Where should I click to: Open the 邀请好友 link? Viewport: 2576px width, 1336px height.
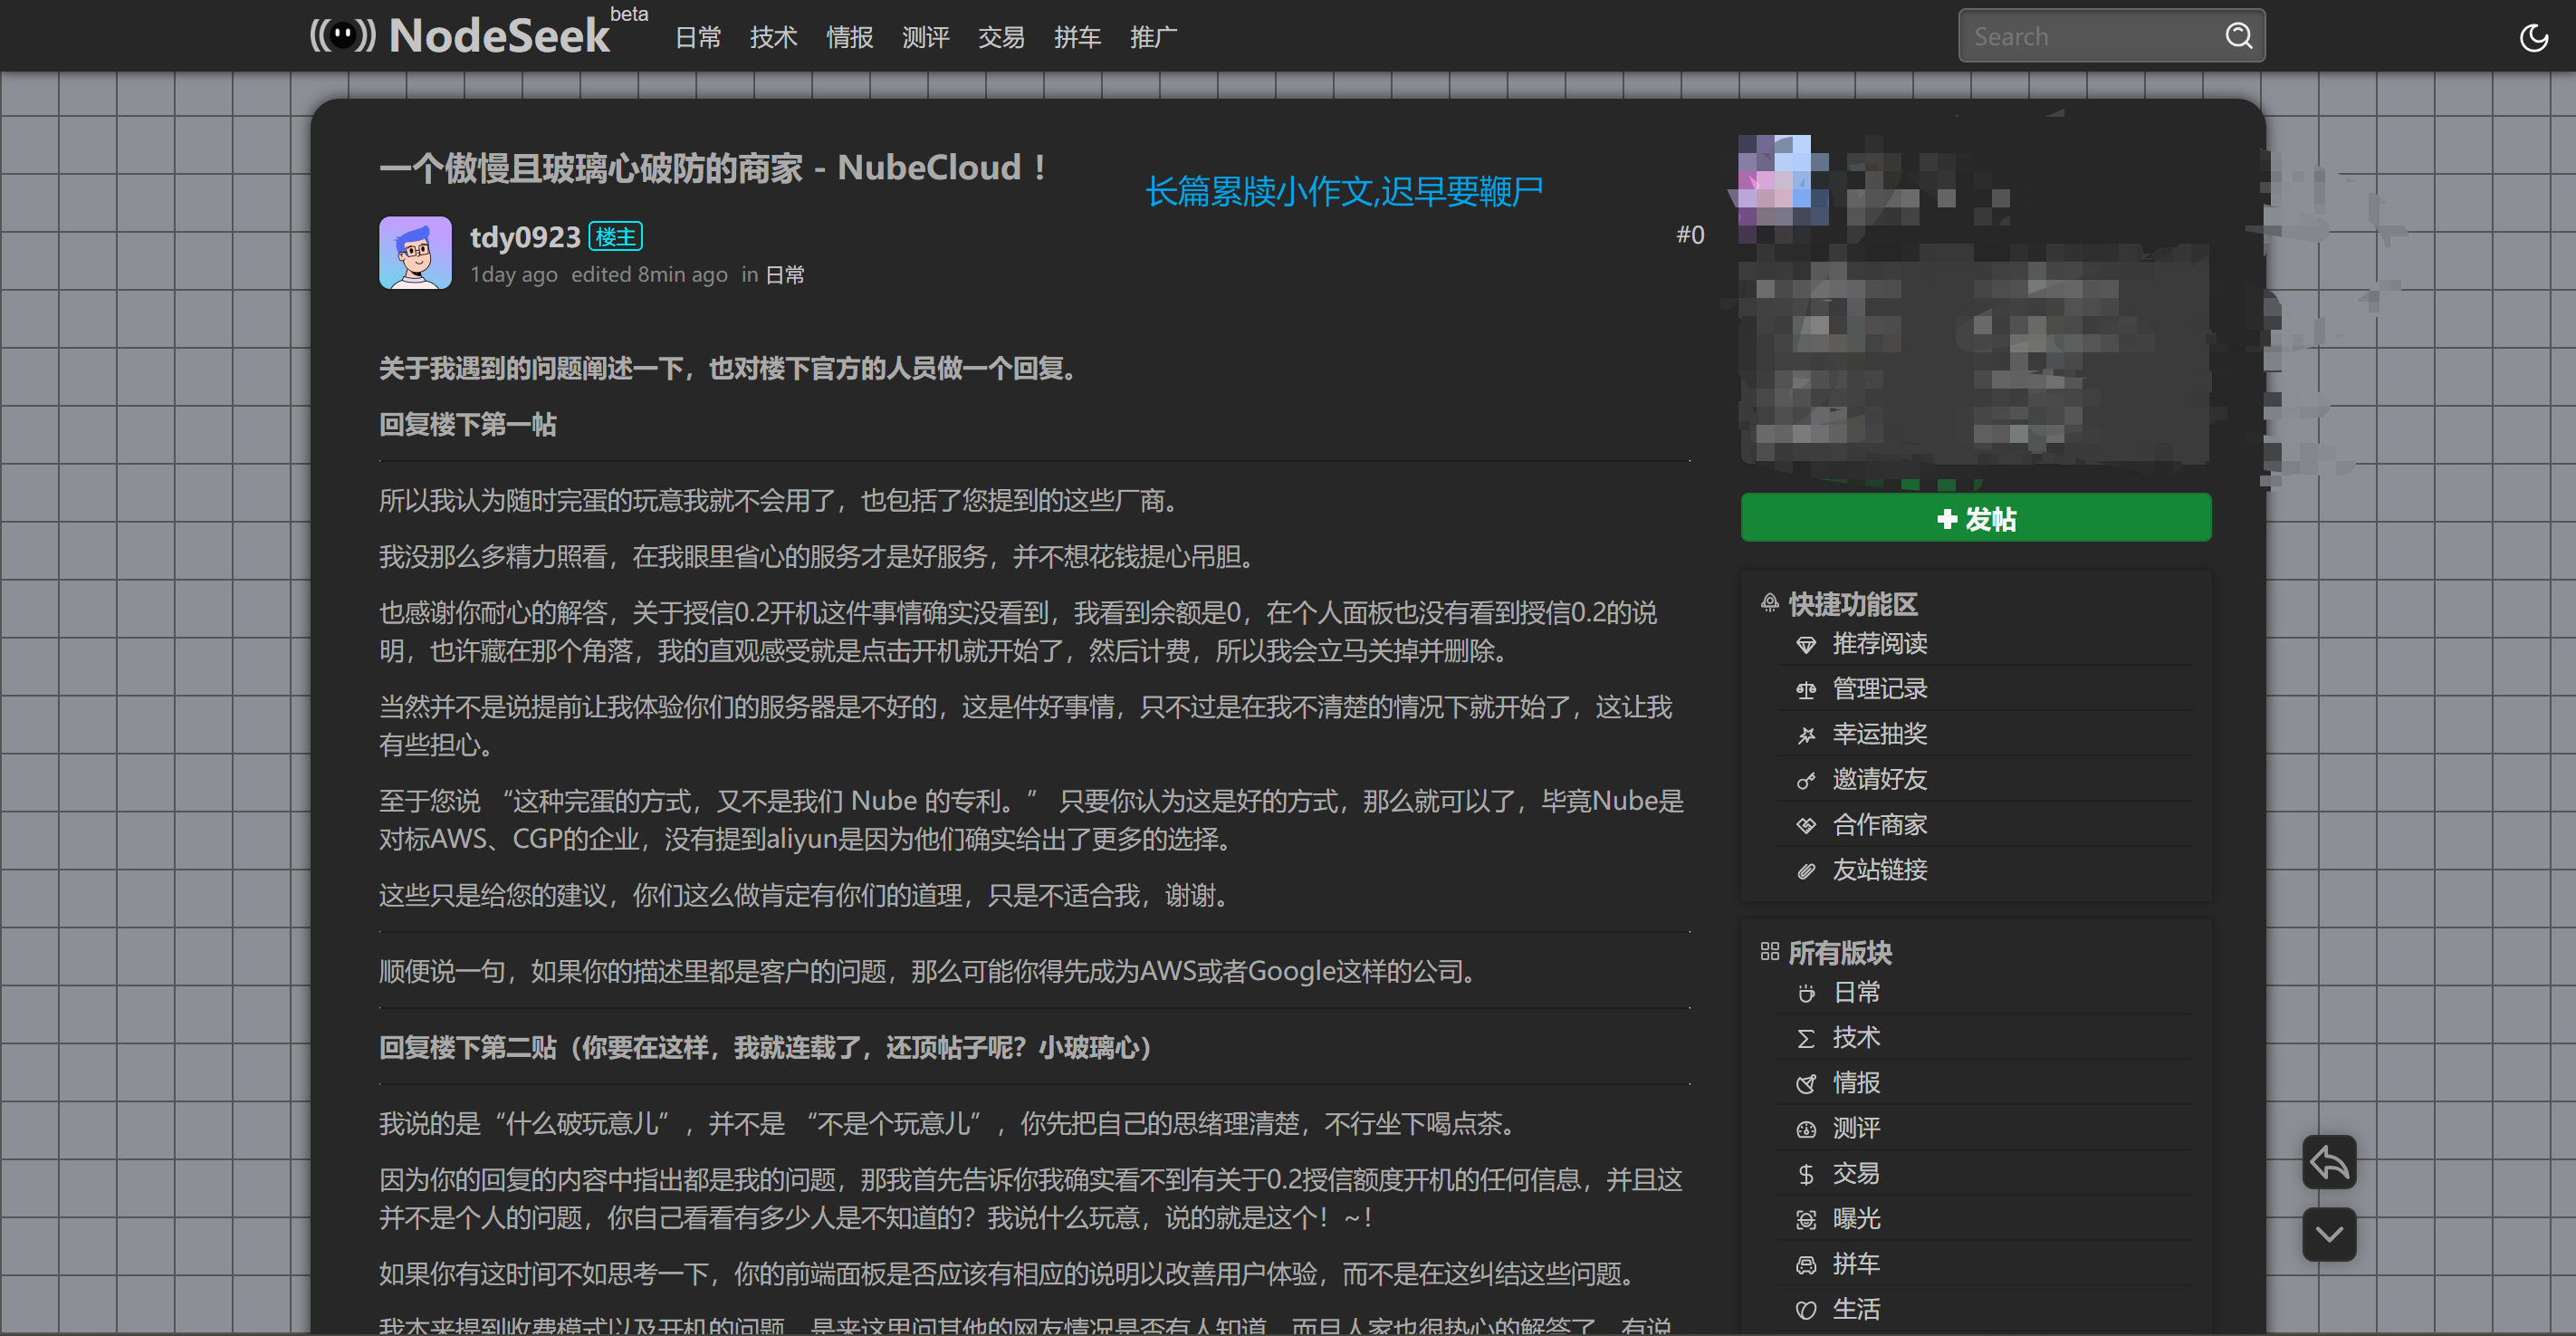coord(1879,780)
